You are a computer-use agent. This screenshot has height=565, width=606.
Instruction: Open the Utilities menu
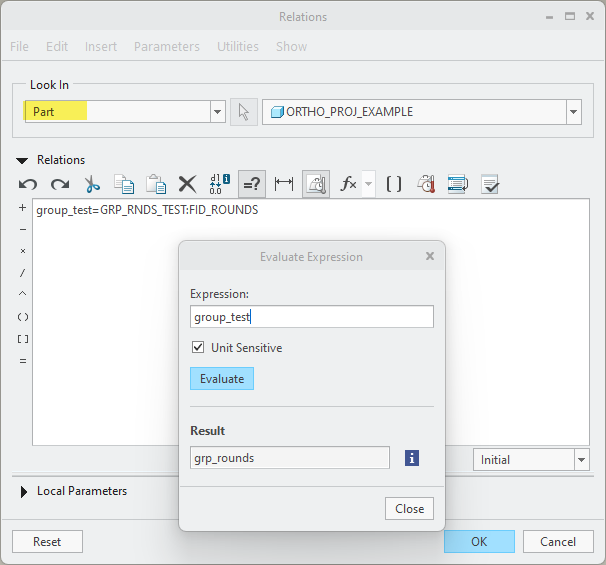[237, 46]
